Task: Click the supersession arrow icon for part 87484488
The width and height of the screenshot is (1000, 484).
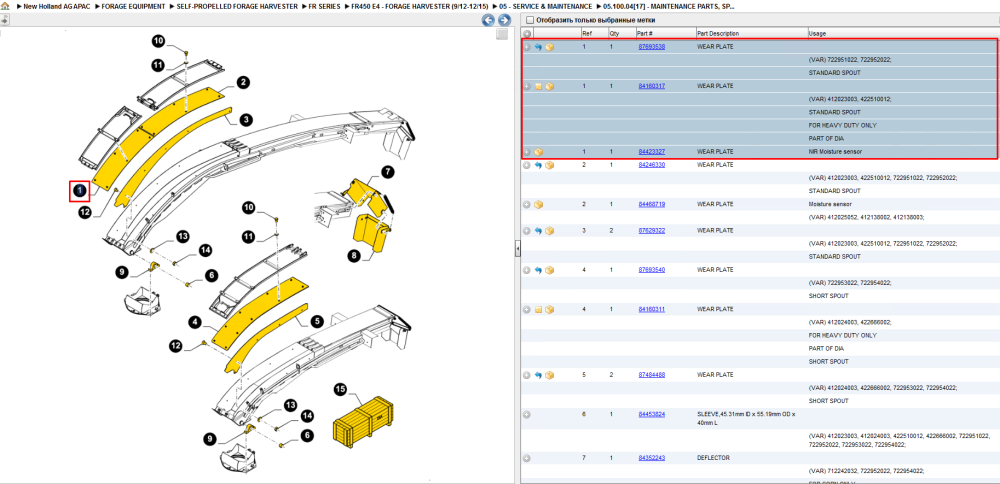Action: pyautogui.click(x=538, y=375)
